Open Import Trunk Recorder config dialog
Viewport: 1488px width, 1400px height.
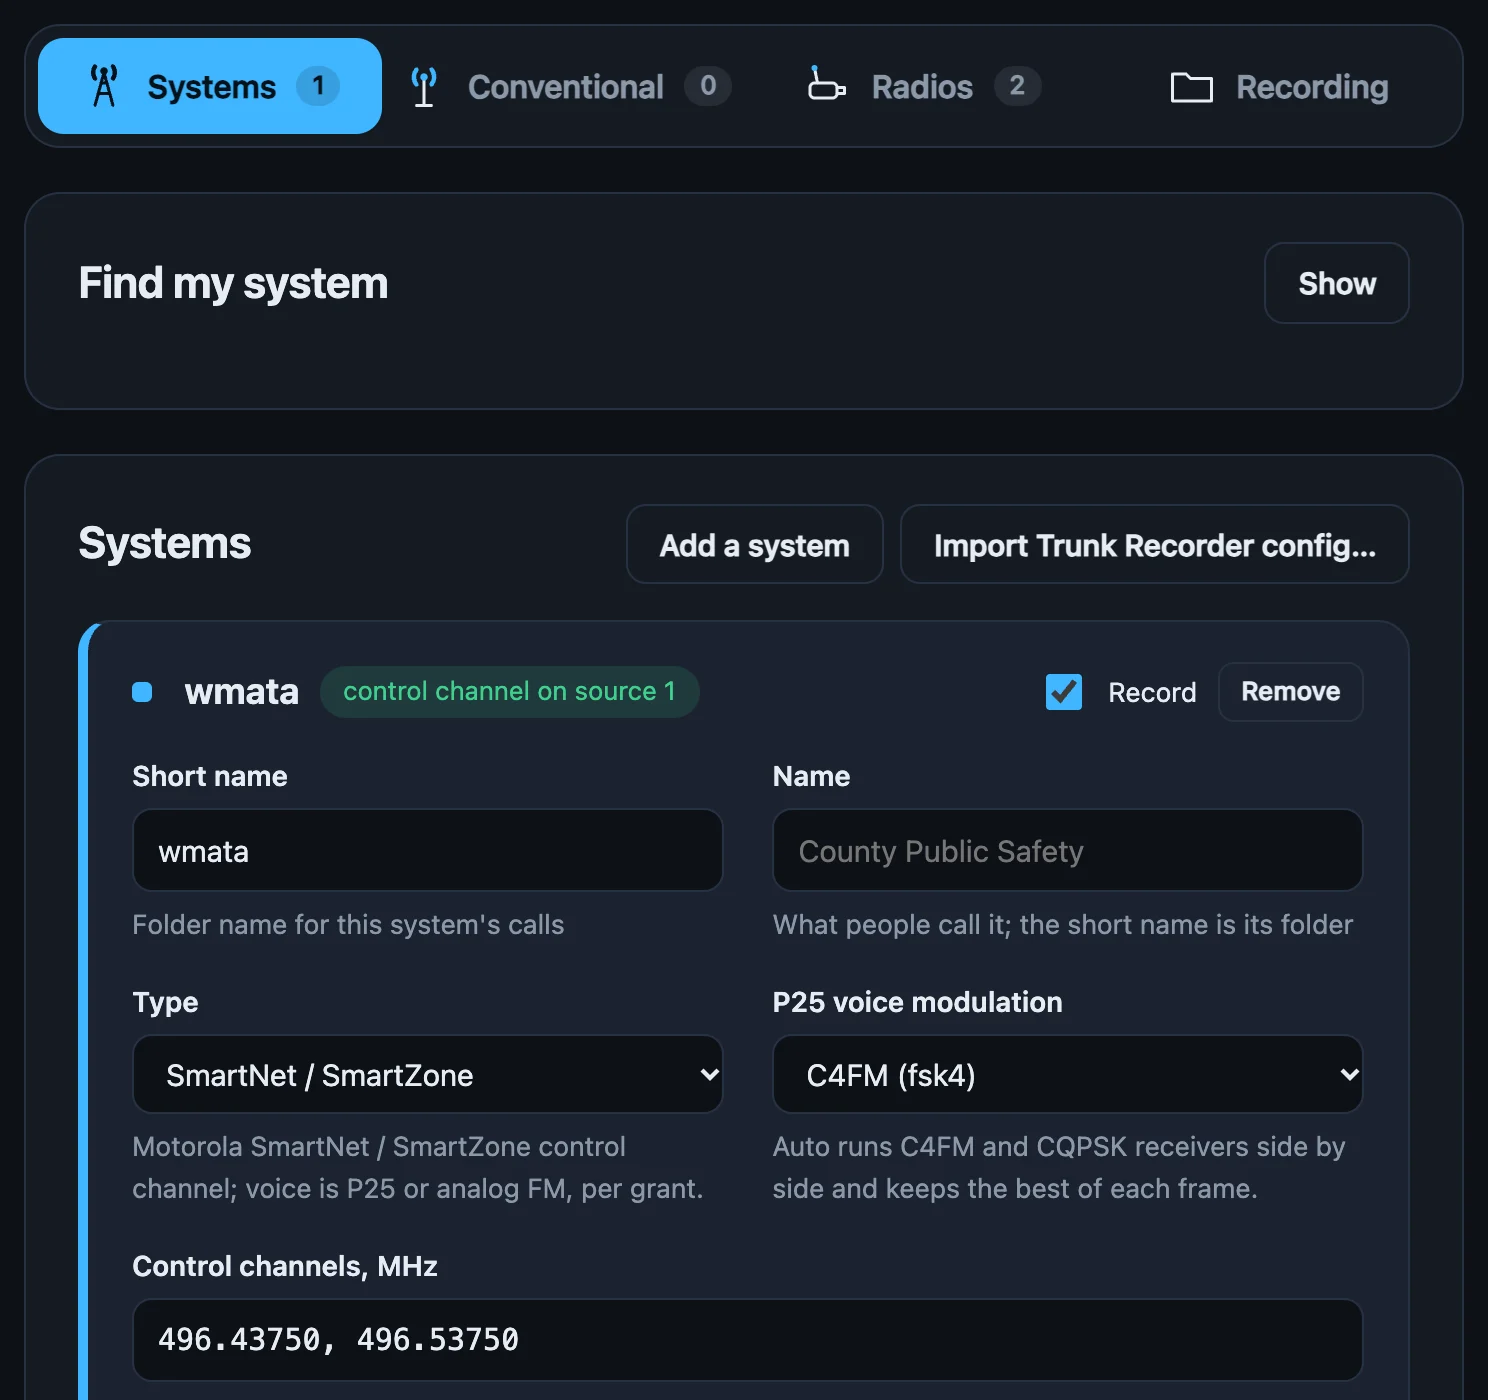pos(1155,545)
